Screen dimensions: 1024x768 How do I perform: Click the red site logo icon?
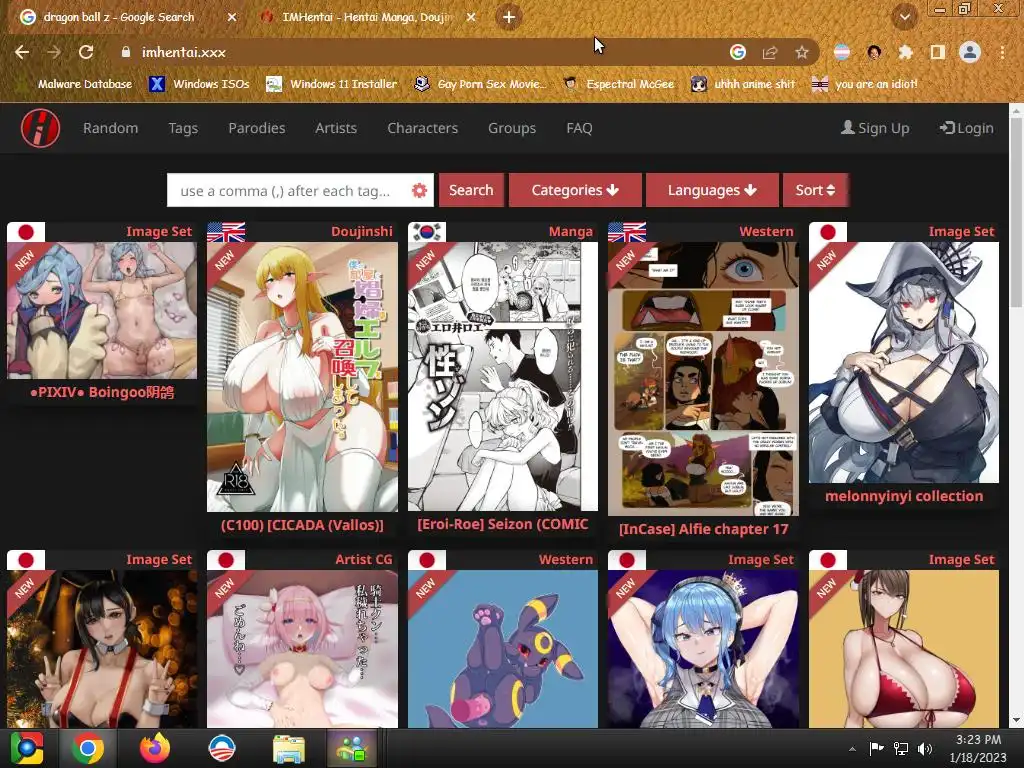click(40, 128)
